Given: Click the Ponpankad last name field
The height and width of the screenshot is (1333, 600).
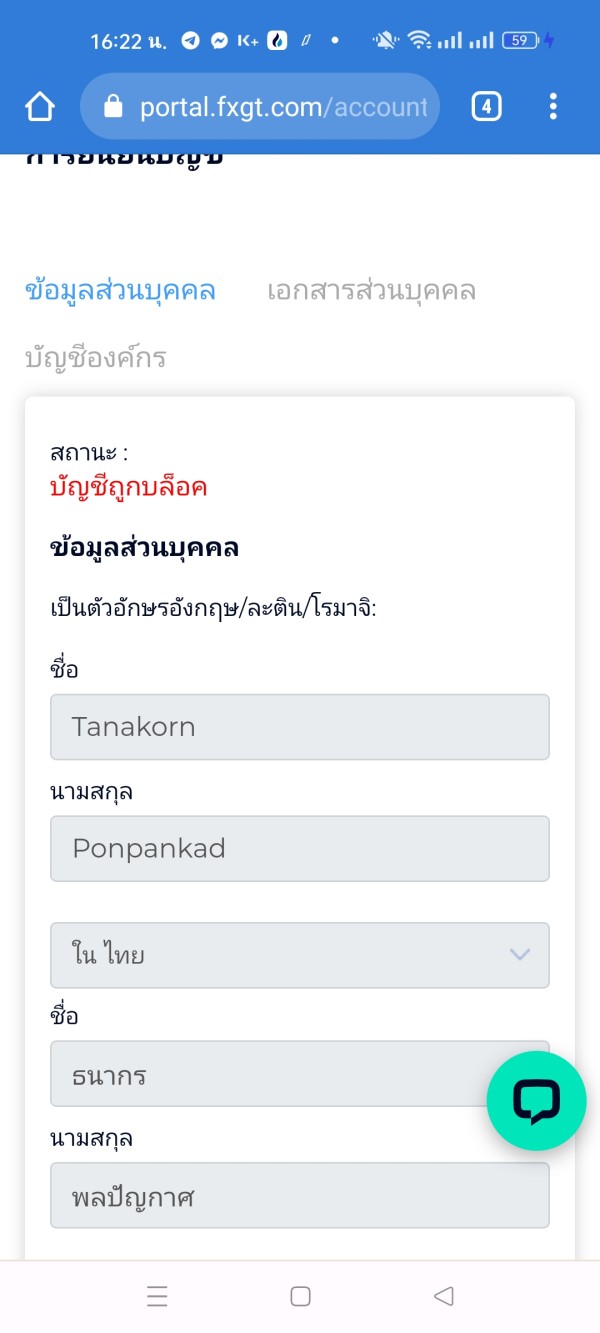Looking at the screenshot, I should [299, 849].
